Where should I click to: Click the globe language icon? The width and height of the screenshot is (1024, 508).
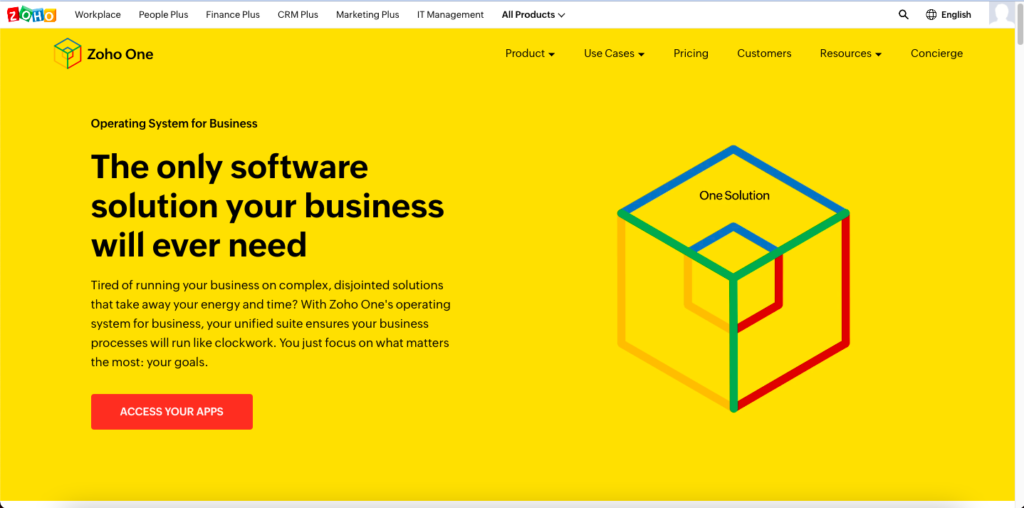(x=931, y=14)
